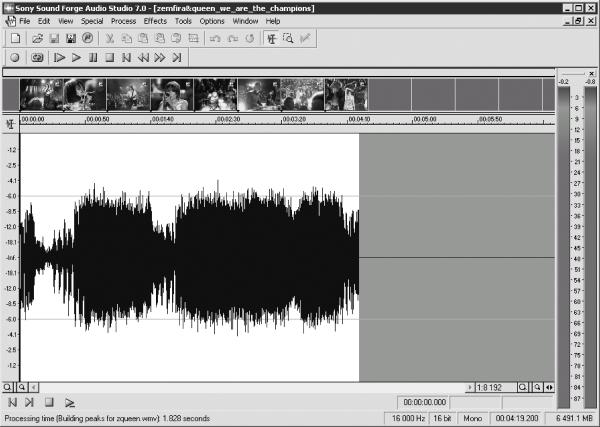Activate the Edit tool in toolbar
This screenshot has height=427, width=600.
[272, 38]
